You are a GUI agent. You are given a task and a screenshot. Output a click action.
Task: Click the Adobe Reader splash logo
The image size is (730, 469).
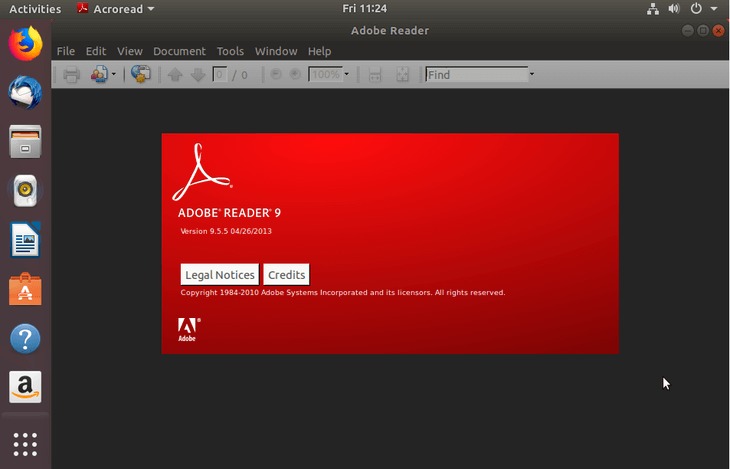pos(202,172)
